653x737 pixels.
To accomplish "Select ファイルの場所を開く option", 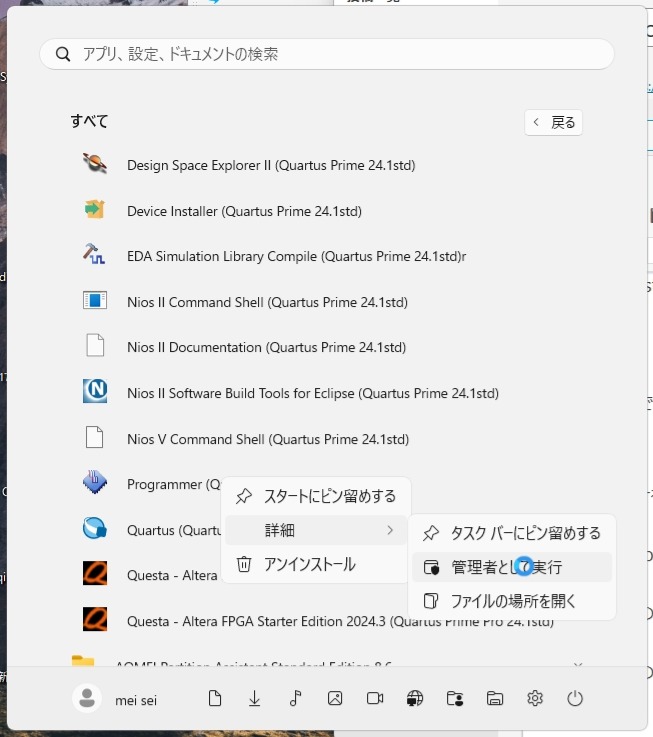I will click(x=511, y=601).
